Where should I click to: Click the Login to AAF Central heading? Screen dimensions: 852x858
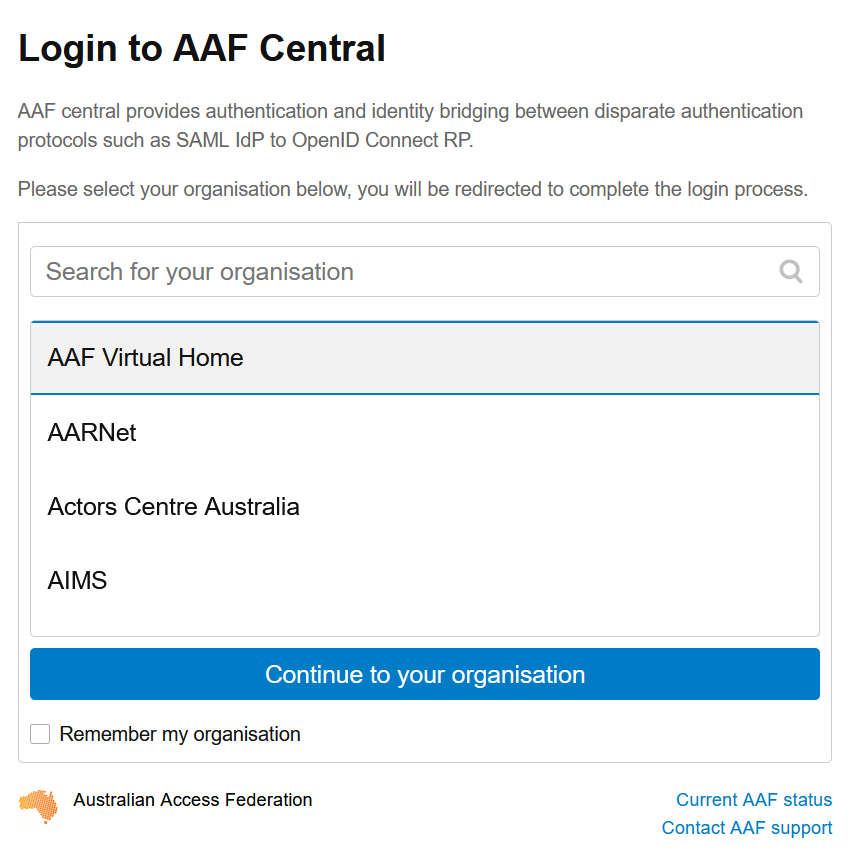[202, 48]
